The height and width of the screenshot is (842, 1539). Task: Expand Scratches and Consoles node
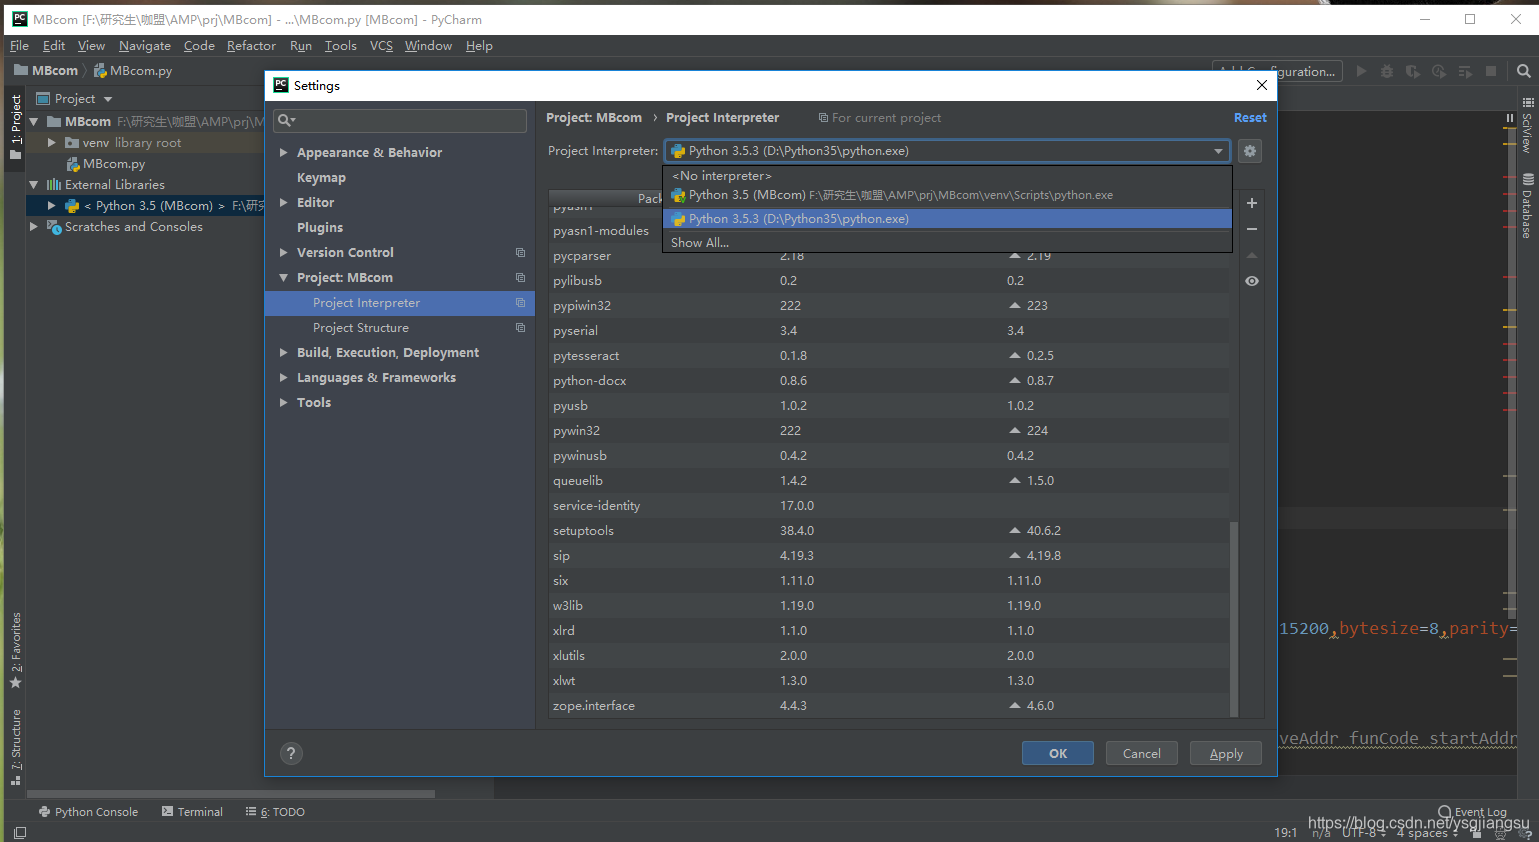coord(33,227)
